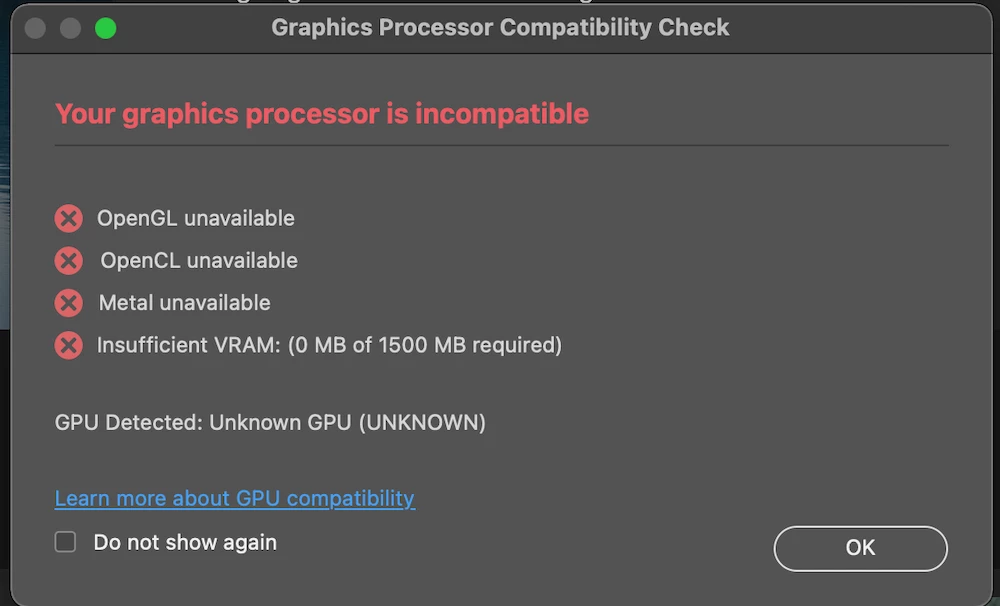Click the Graphics Processor Compatibility Check title

(500, 28)
